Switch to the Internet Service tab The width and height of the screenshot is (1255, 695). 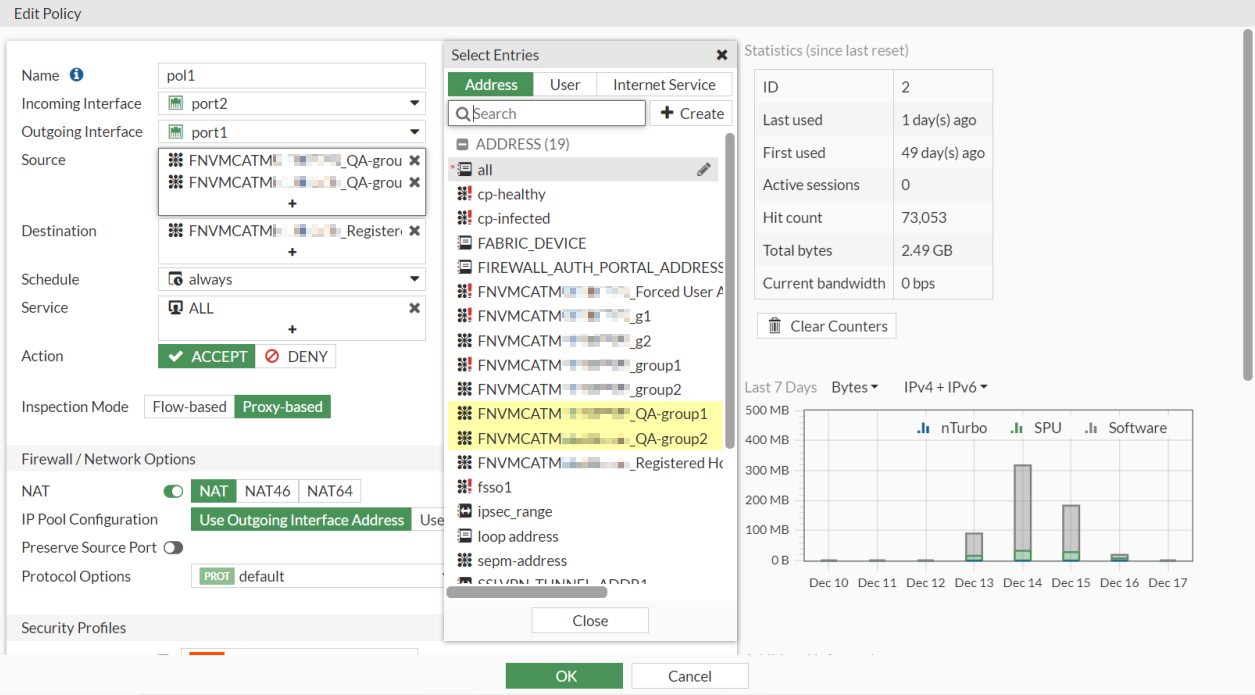point(664,85)
